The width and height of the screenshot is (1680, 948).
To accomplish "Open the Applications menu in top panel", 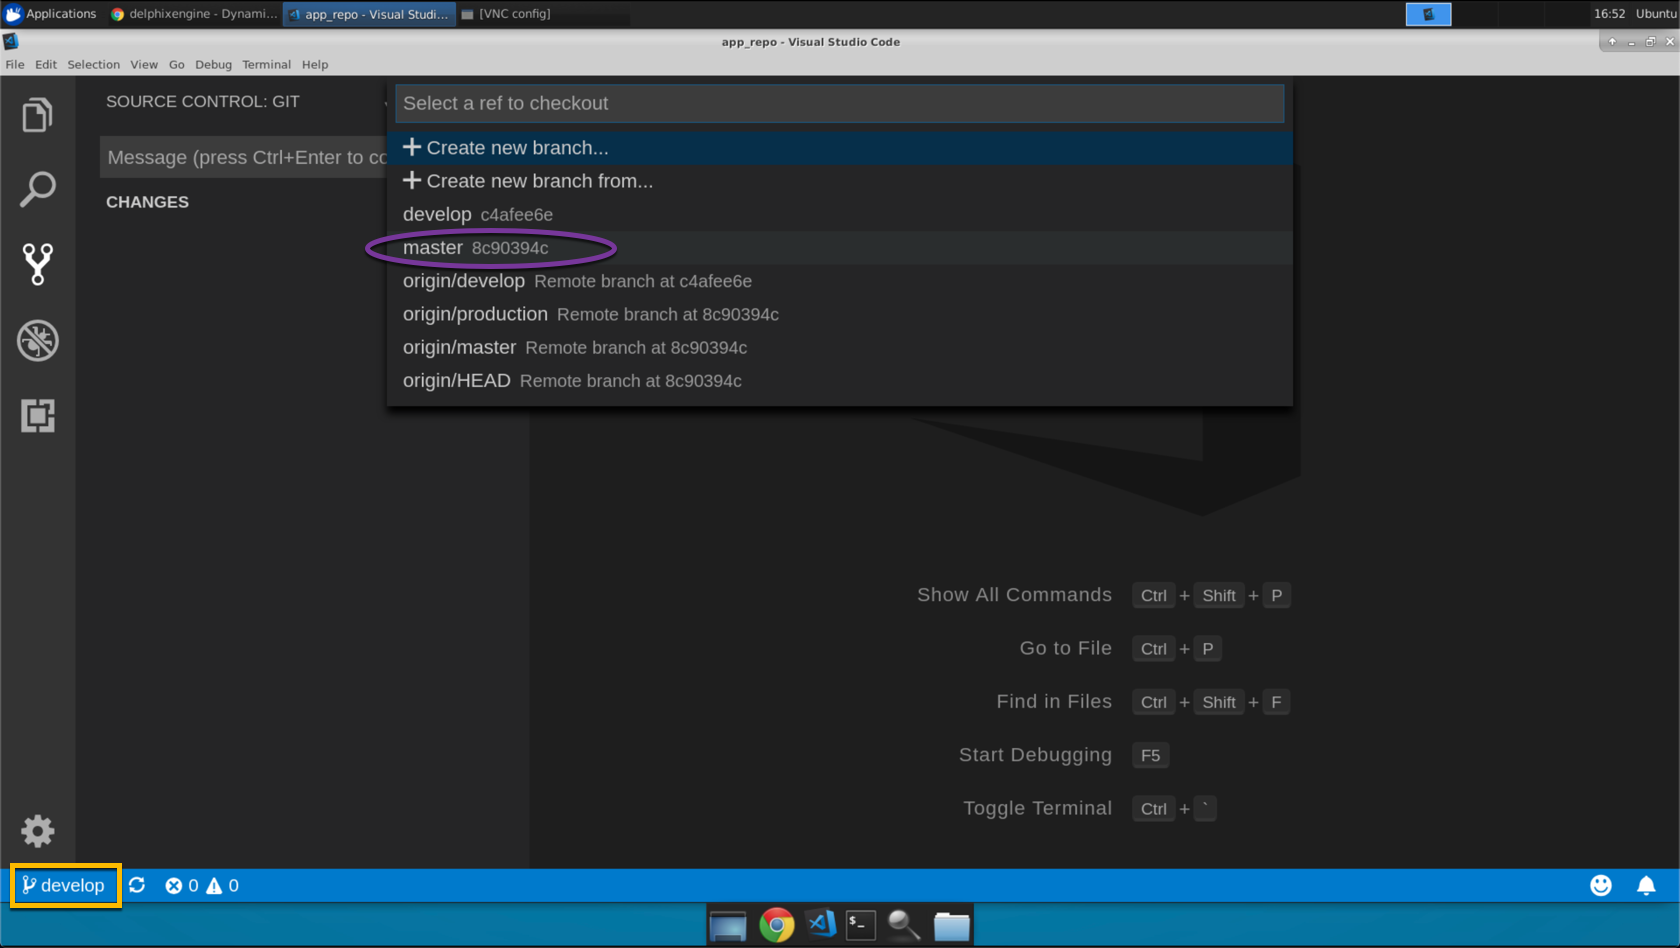I will pos(51,14).
